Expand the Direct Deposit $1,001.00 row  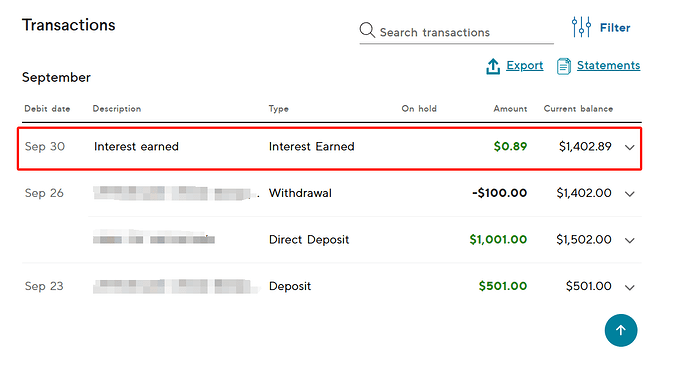coord(630,241)
